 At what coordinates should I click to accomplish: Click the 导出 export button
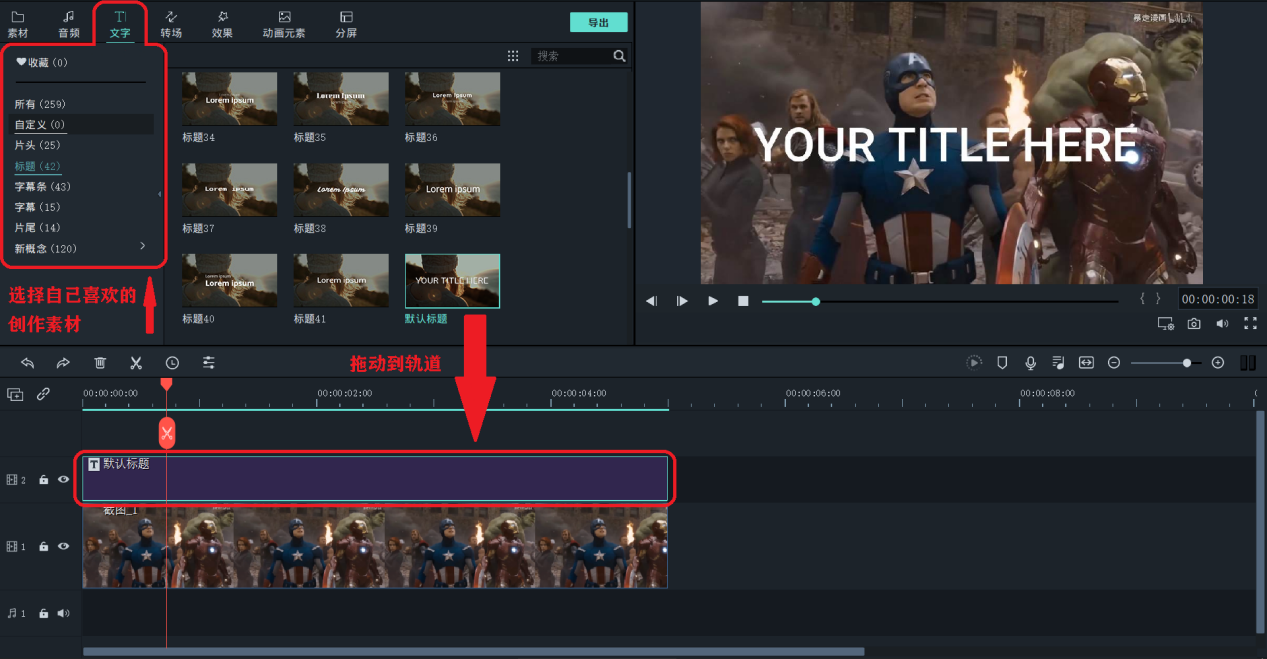click(x=598, y=22)
